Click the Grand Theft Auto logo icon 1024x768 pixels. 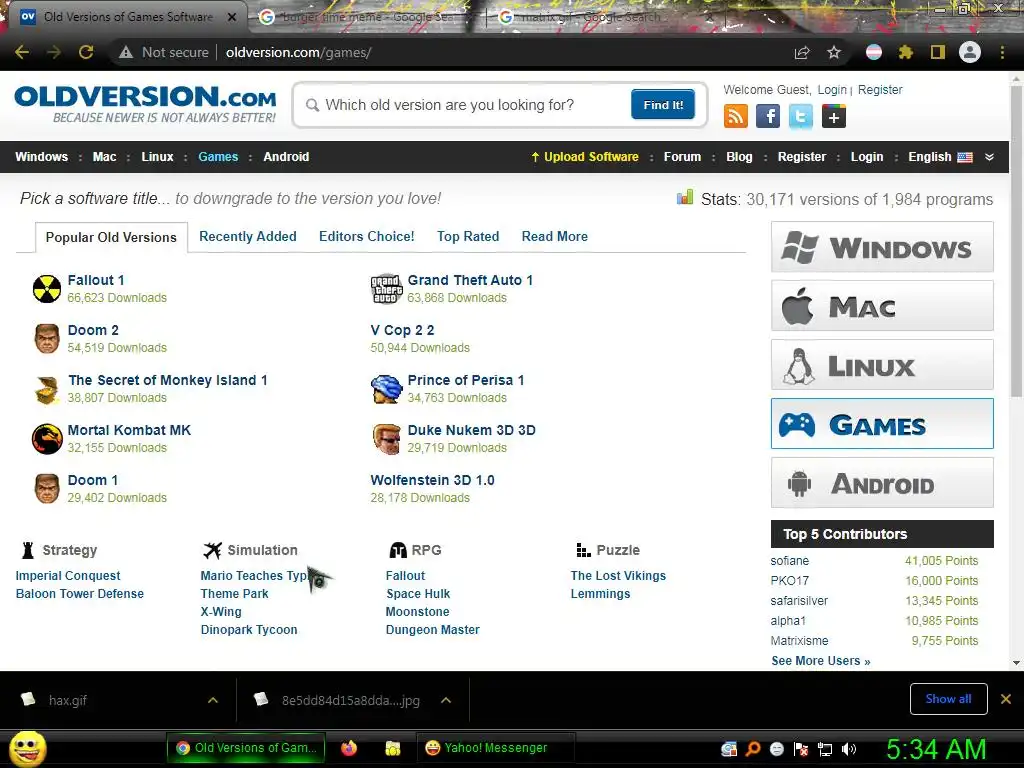click(386, 289)
